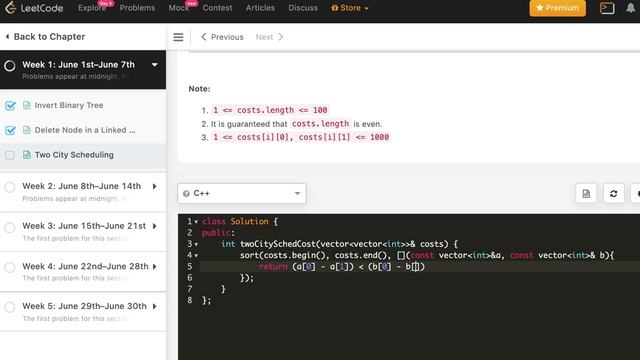Screen dimensions: 640x360
Task: Open the notifications bell
Action: point(631,8)
